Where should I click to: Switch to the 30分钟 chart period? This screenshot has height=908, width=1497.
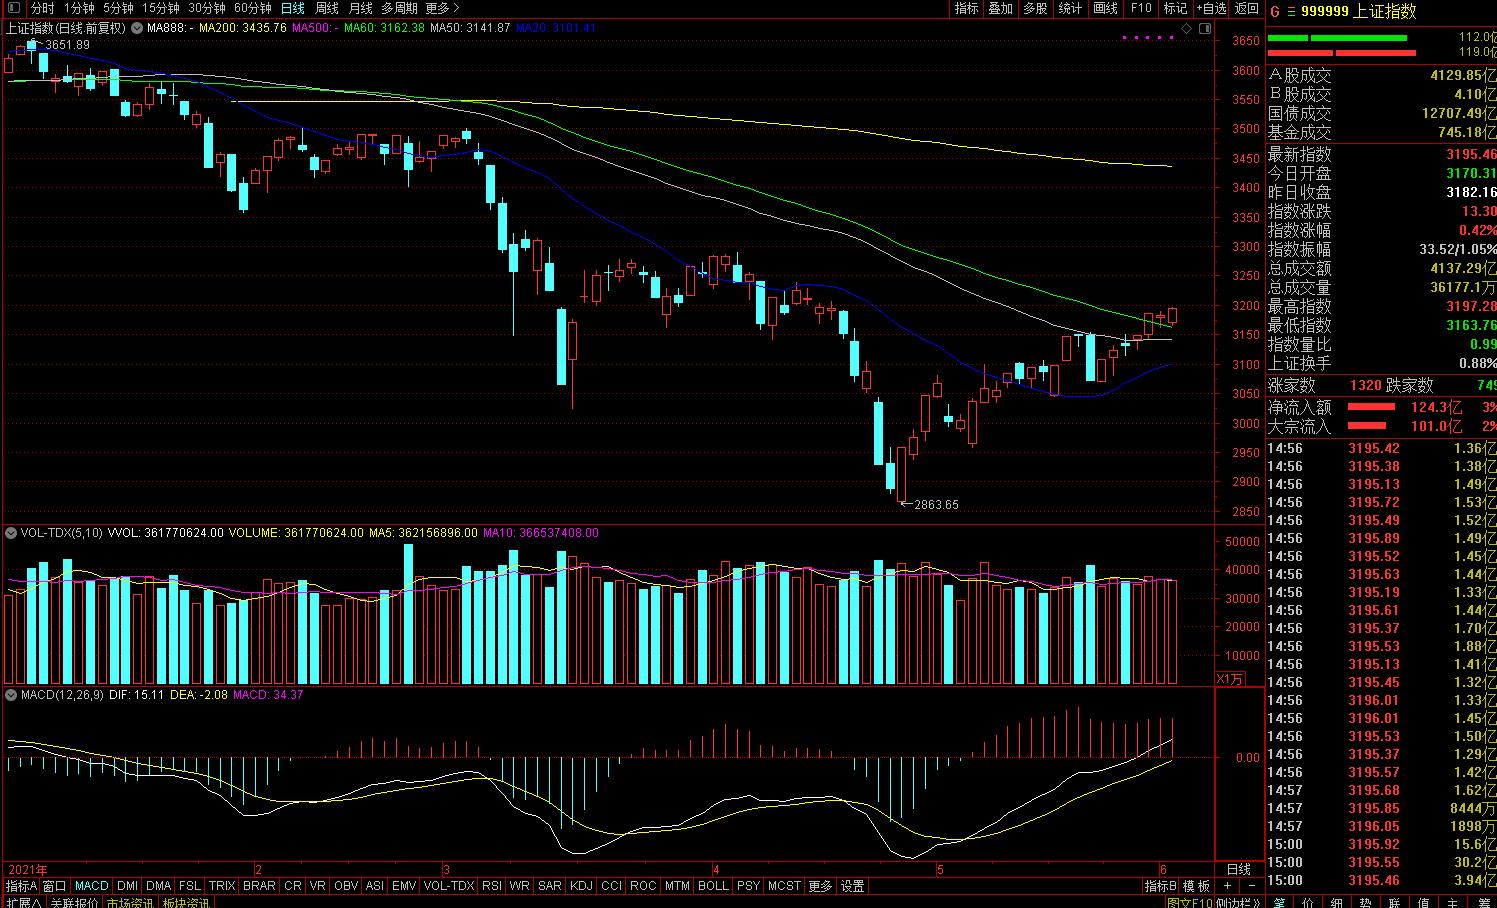tap(207, 8)
